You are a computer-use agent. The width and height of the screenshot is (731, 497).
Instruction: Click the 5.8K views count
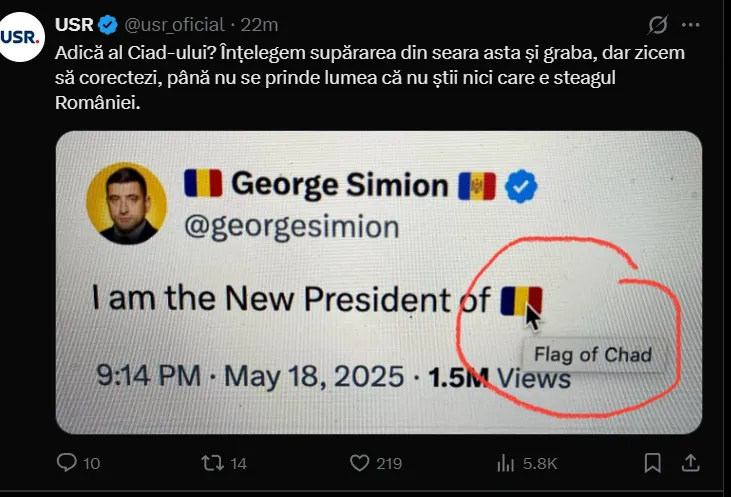[x=541, y=463]
